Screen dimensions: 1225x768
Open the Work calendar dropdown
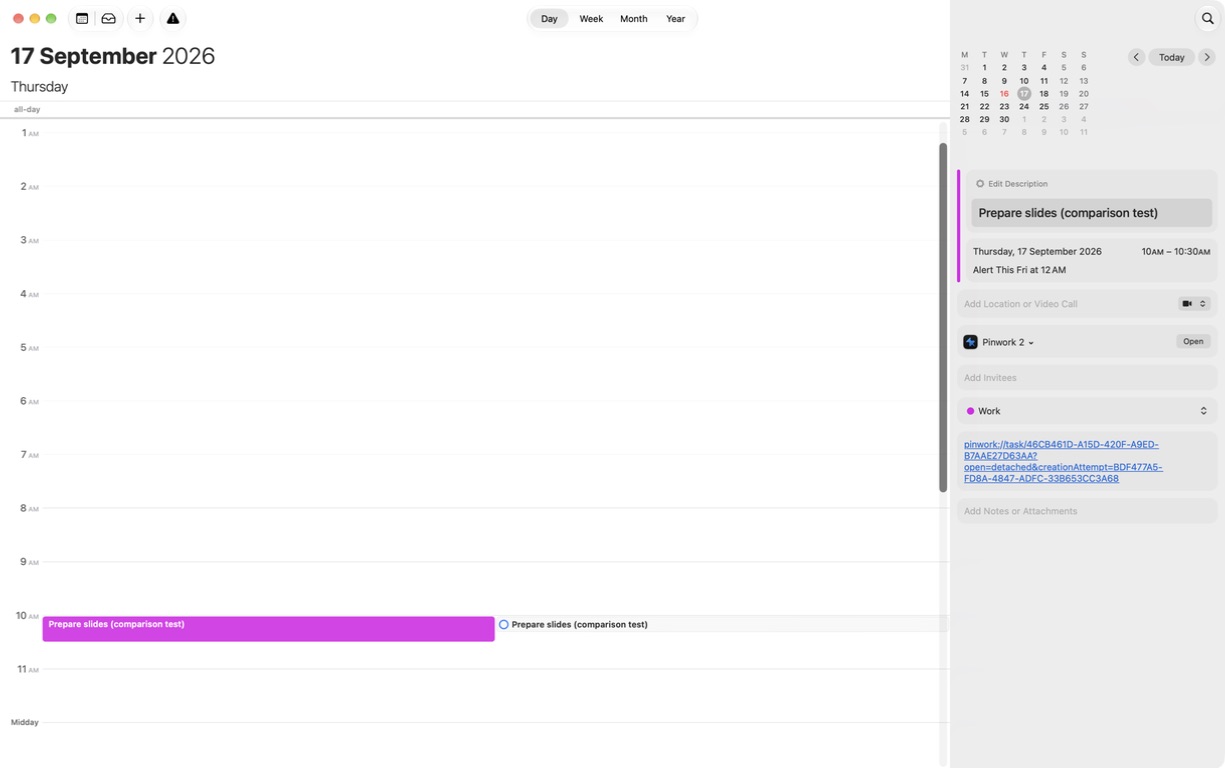1203,411
